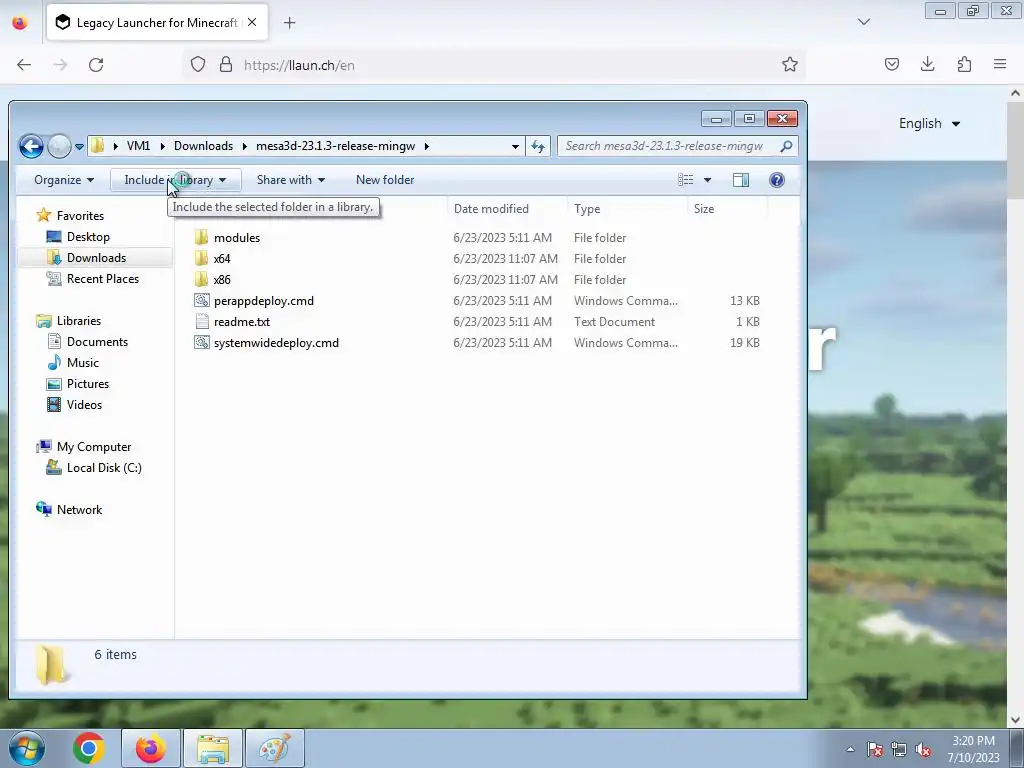Open the Firefox hamburger menu
This screenshot has width=1024, height=768.
click(x=1000, y=64)
